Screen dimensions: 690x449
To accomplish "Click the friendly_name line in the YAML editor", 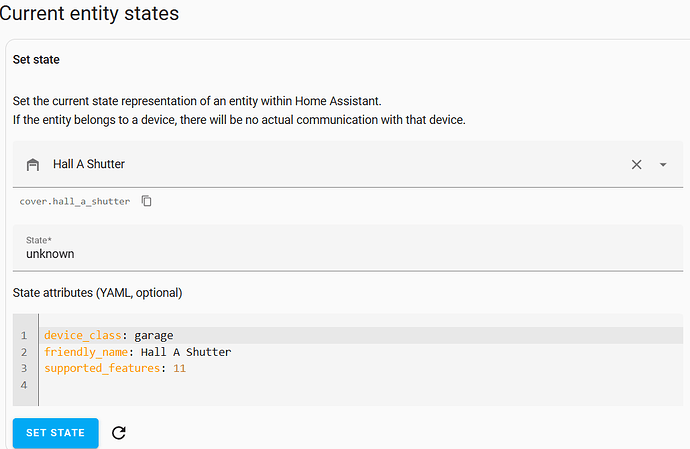I will click(x=361, y=352).
